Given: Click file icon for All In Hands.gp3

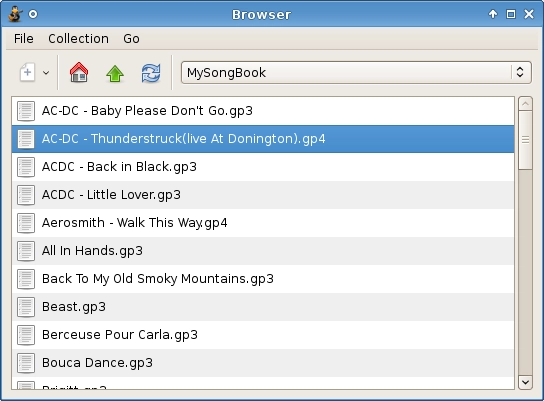Looking at the screenshot, I should click(x=26, y=251).
